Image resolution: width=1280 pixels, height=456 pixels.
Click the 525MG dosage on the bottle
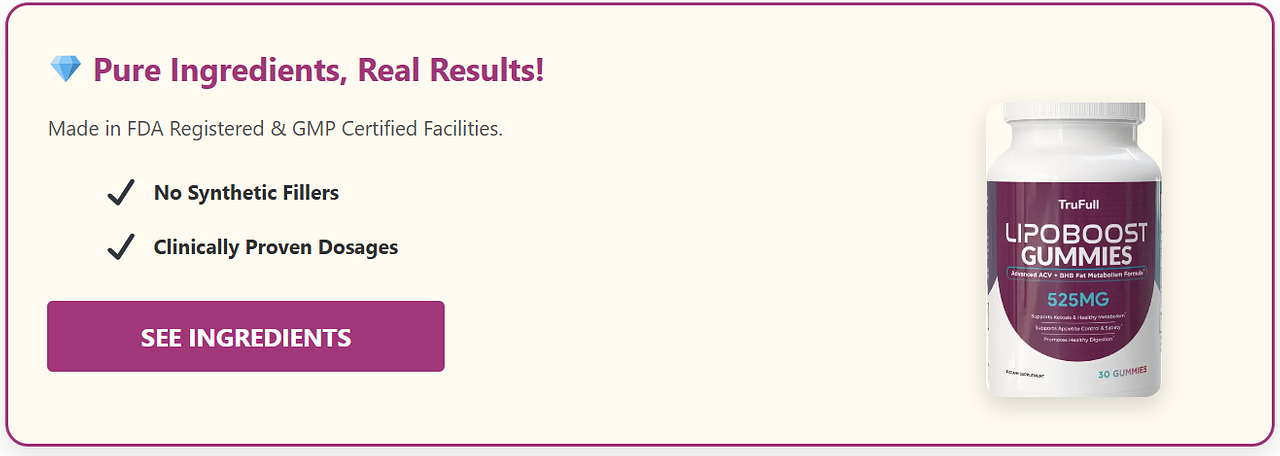(1076, 298)
